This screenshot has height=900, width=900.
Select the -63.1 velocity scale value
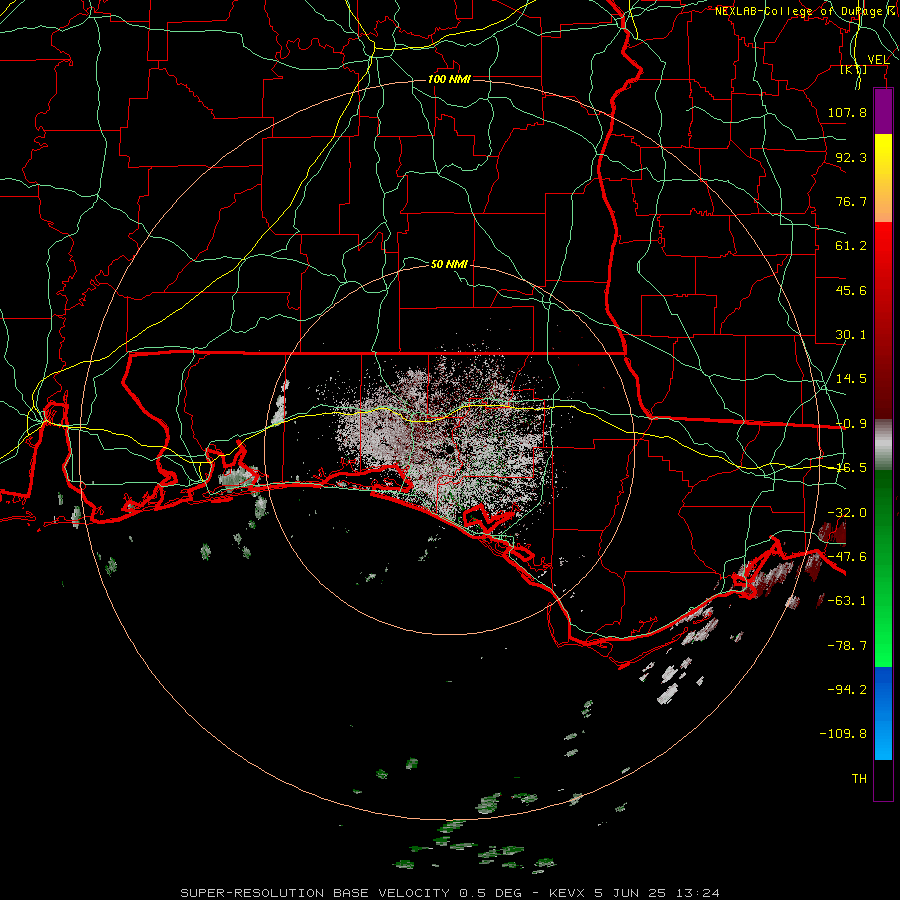pos(847,601)
